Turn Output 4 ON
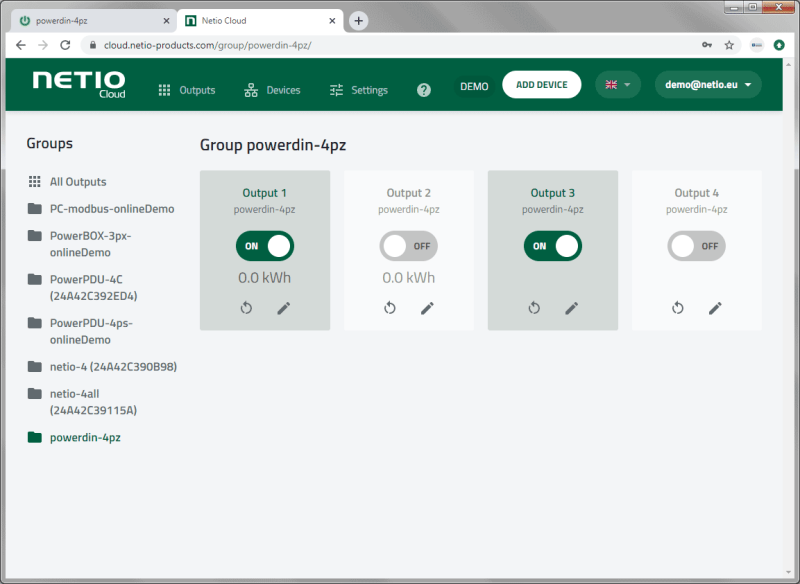 [x=696, y=246]
